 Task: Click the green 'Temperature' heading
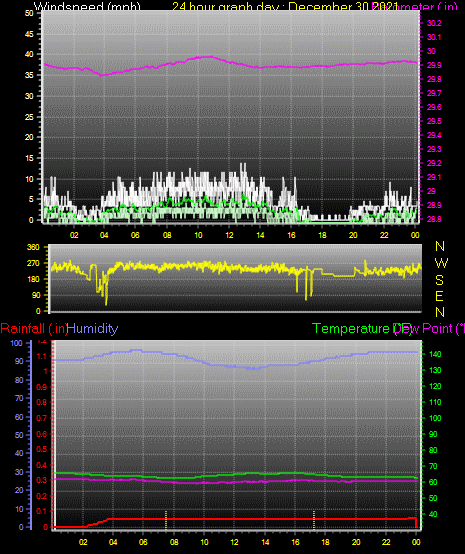click(351, 329)
